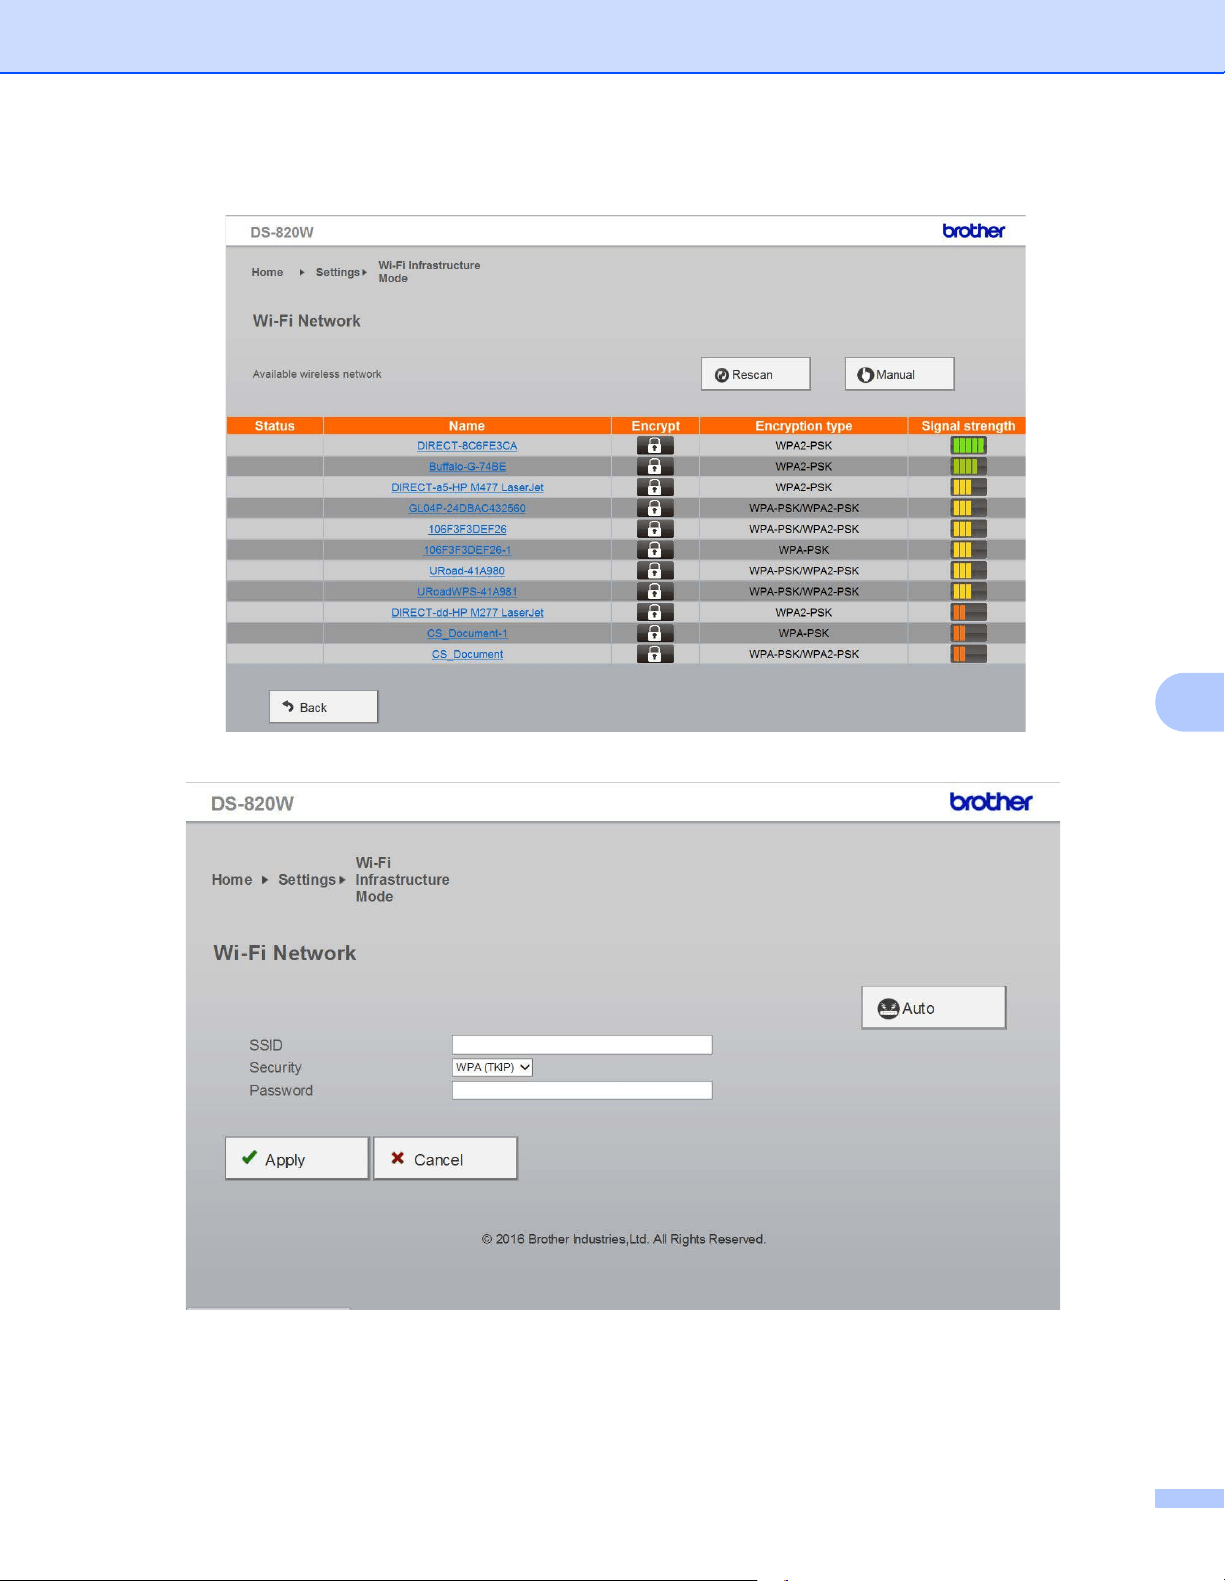
Task: Select network DIRECT-a5-HP M477 LaserJet
Action: 467,488
